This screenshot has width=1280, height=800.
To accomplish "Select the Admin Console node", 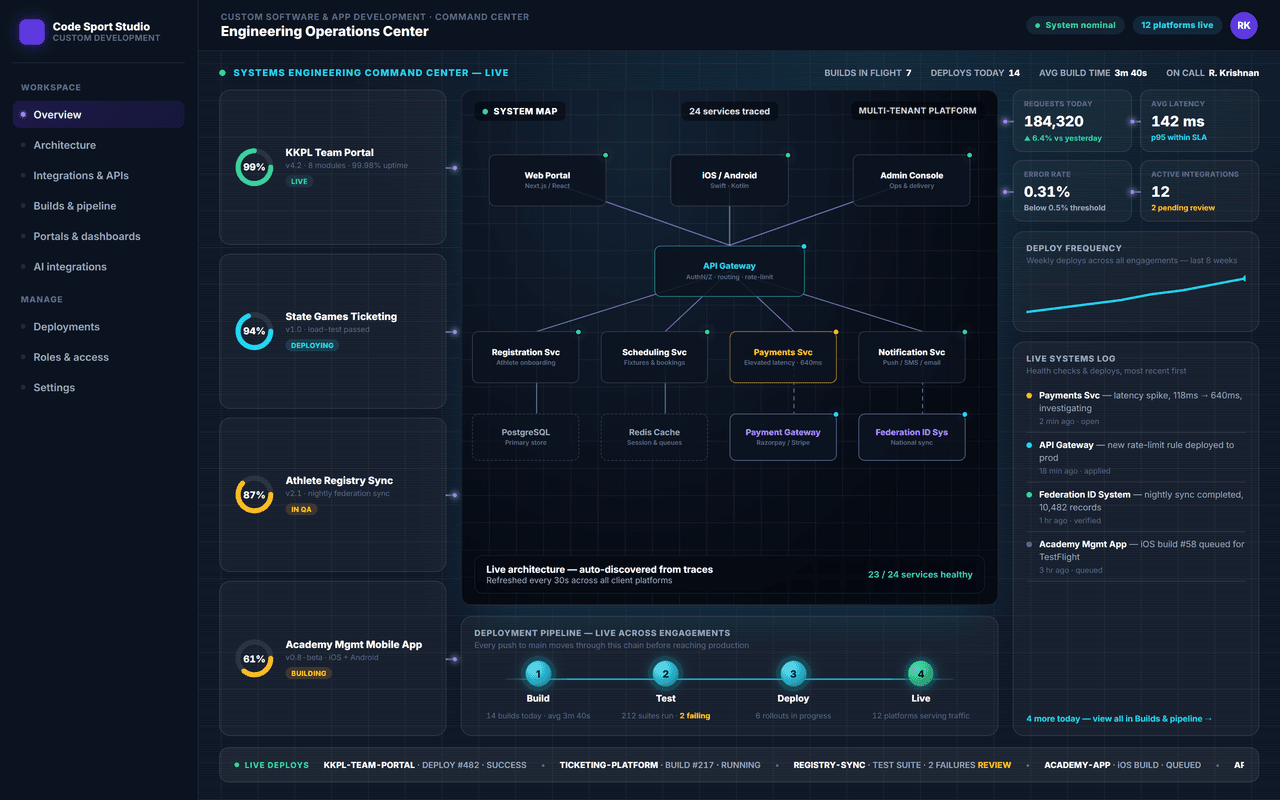I will (x=911, y=180).
